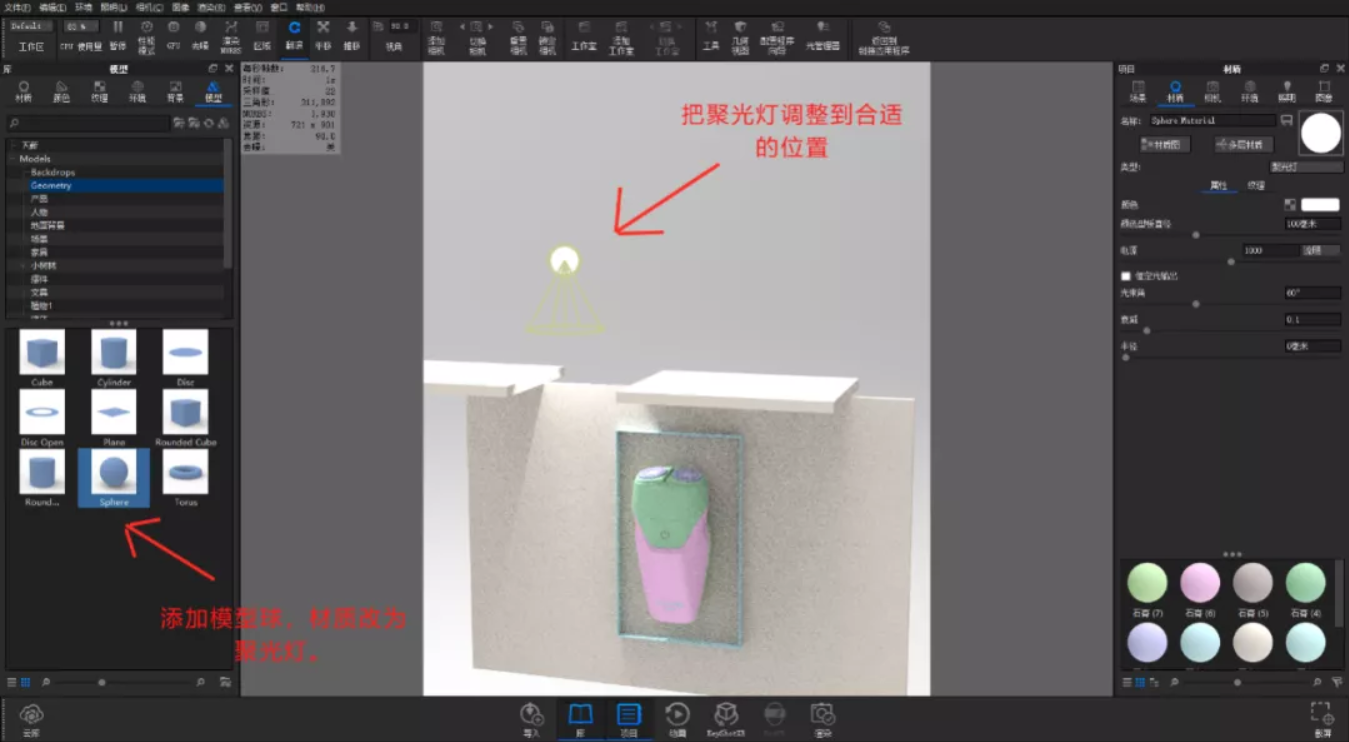
Task: Switch library to list view icon
Action: coord(12,682)
